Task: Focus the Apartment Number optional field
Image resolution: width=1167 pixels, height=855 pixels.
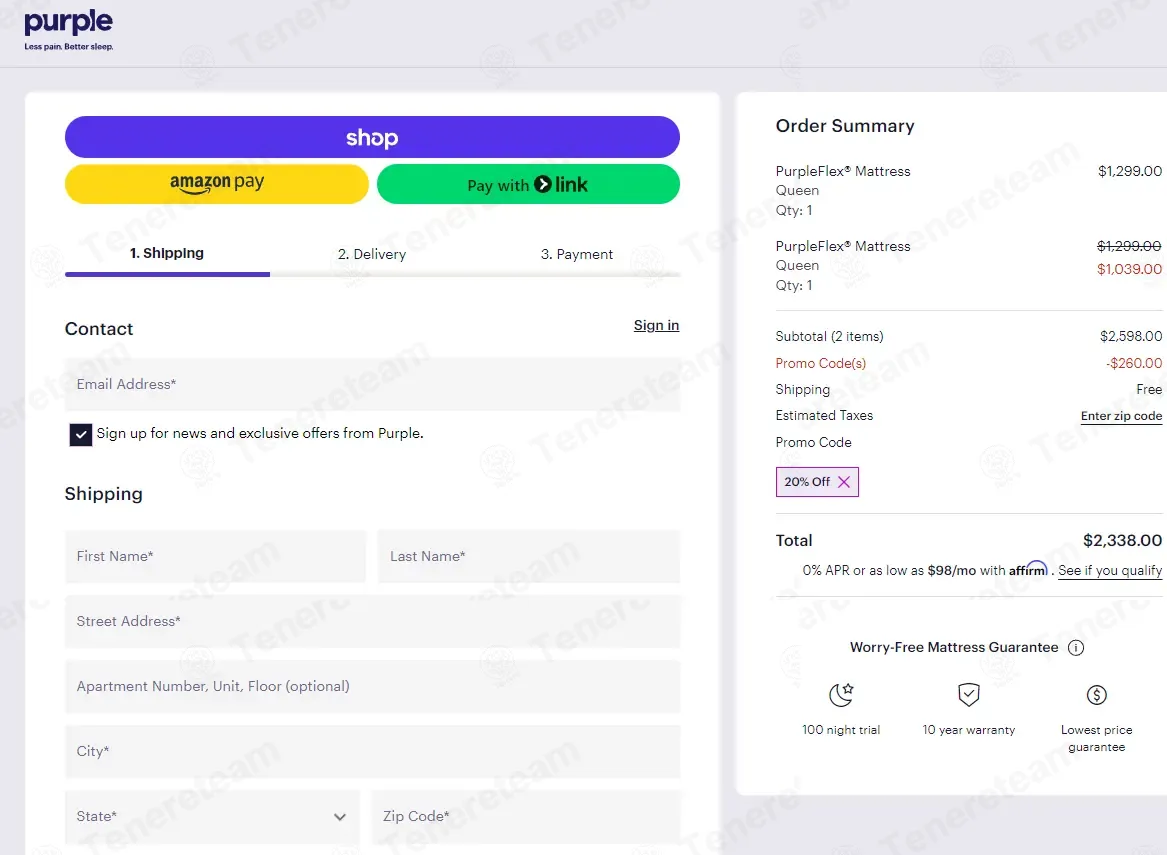Action: [372, 686]
